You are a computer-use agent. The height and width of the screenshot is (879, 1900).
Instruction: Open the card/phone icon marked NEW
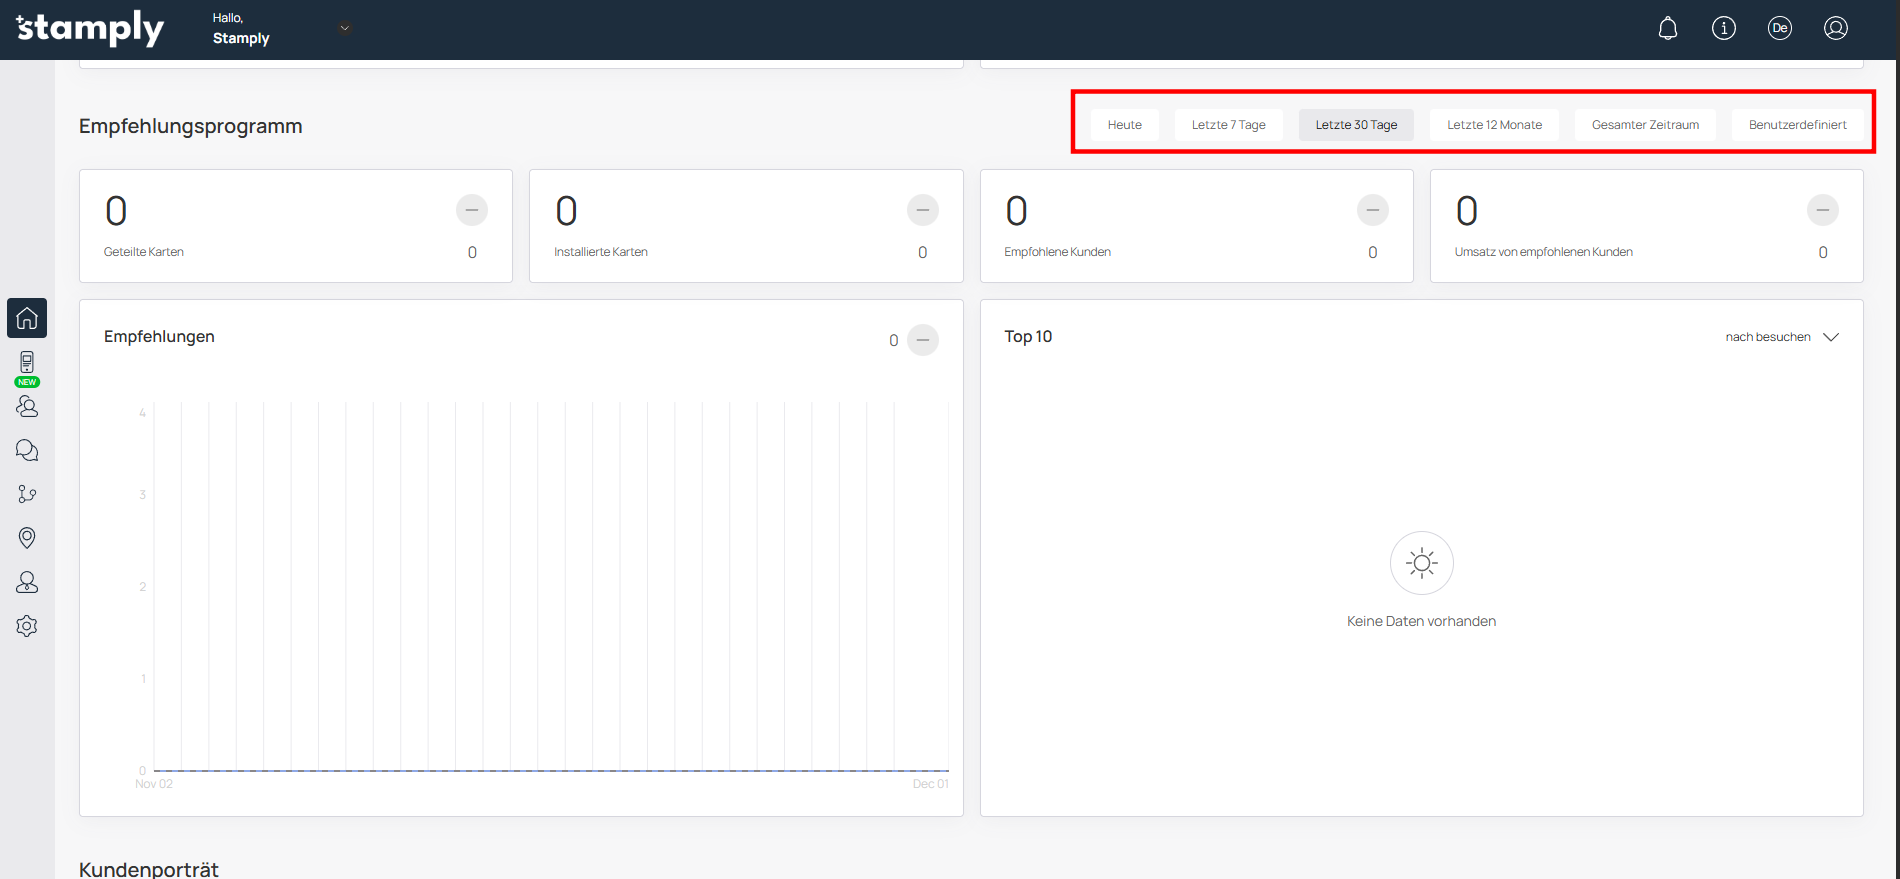pyautogui.click(x=27, y=363)
